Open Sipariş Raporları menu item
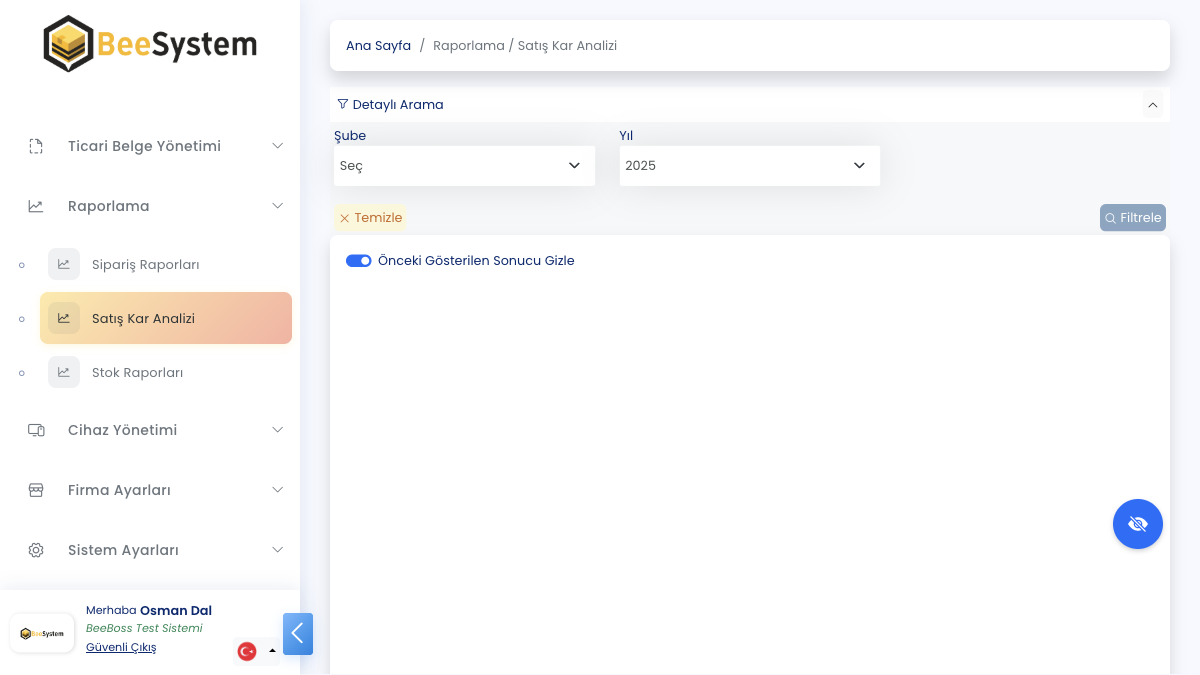Viewport: 1200px width, 675px height. (x=145, y=265)
